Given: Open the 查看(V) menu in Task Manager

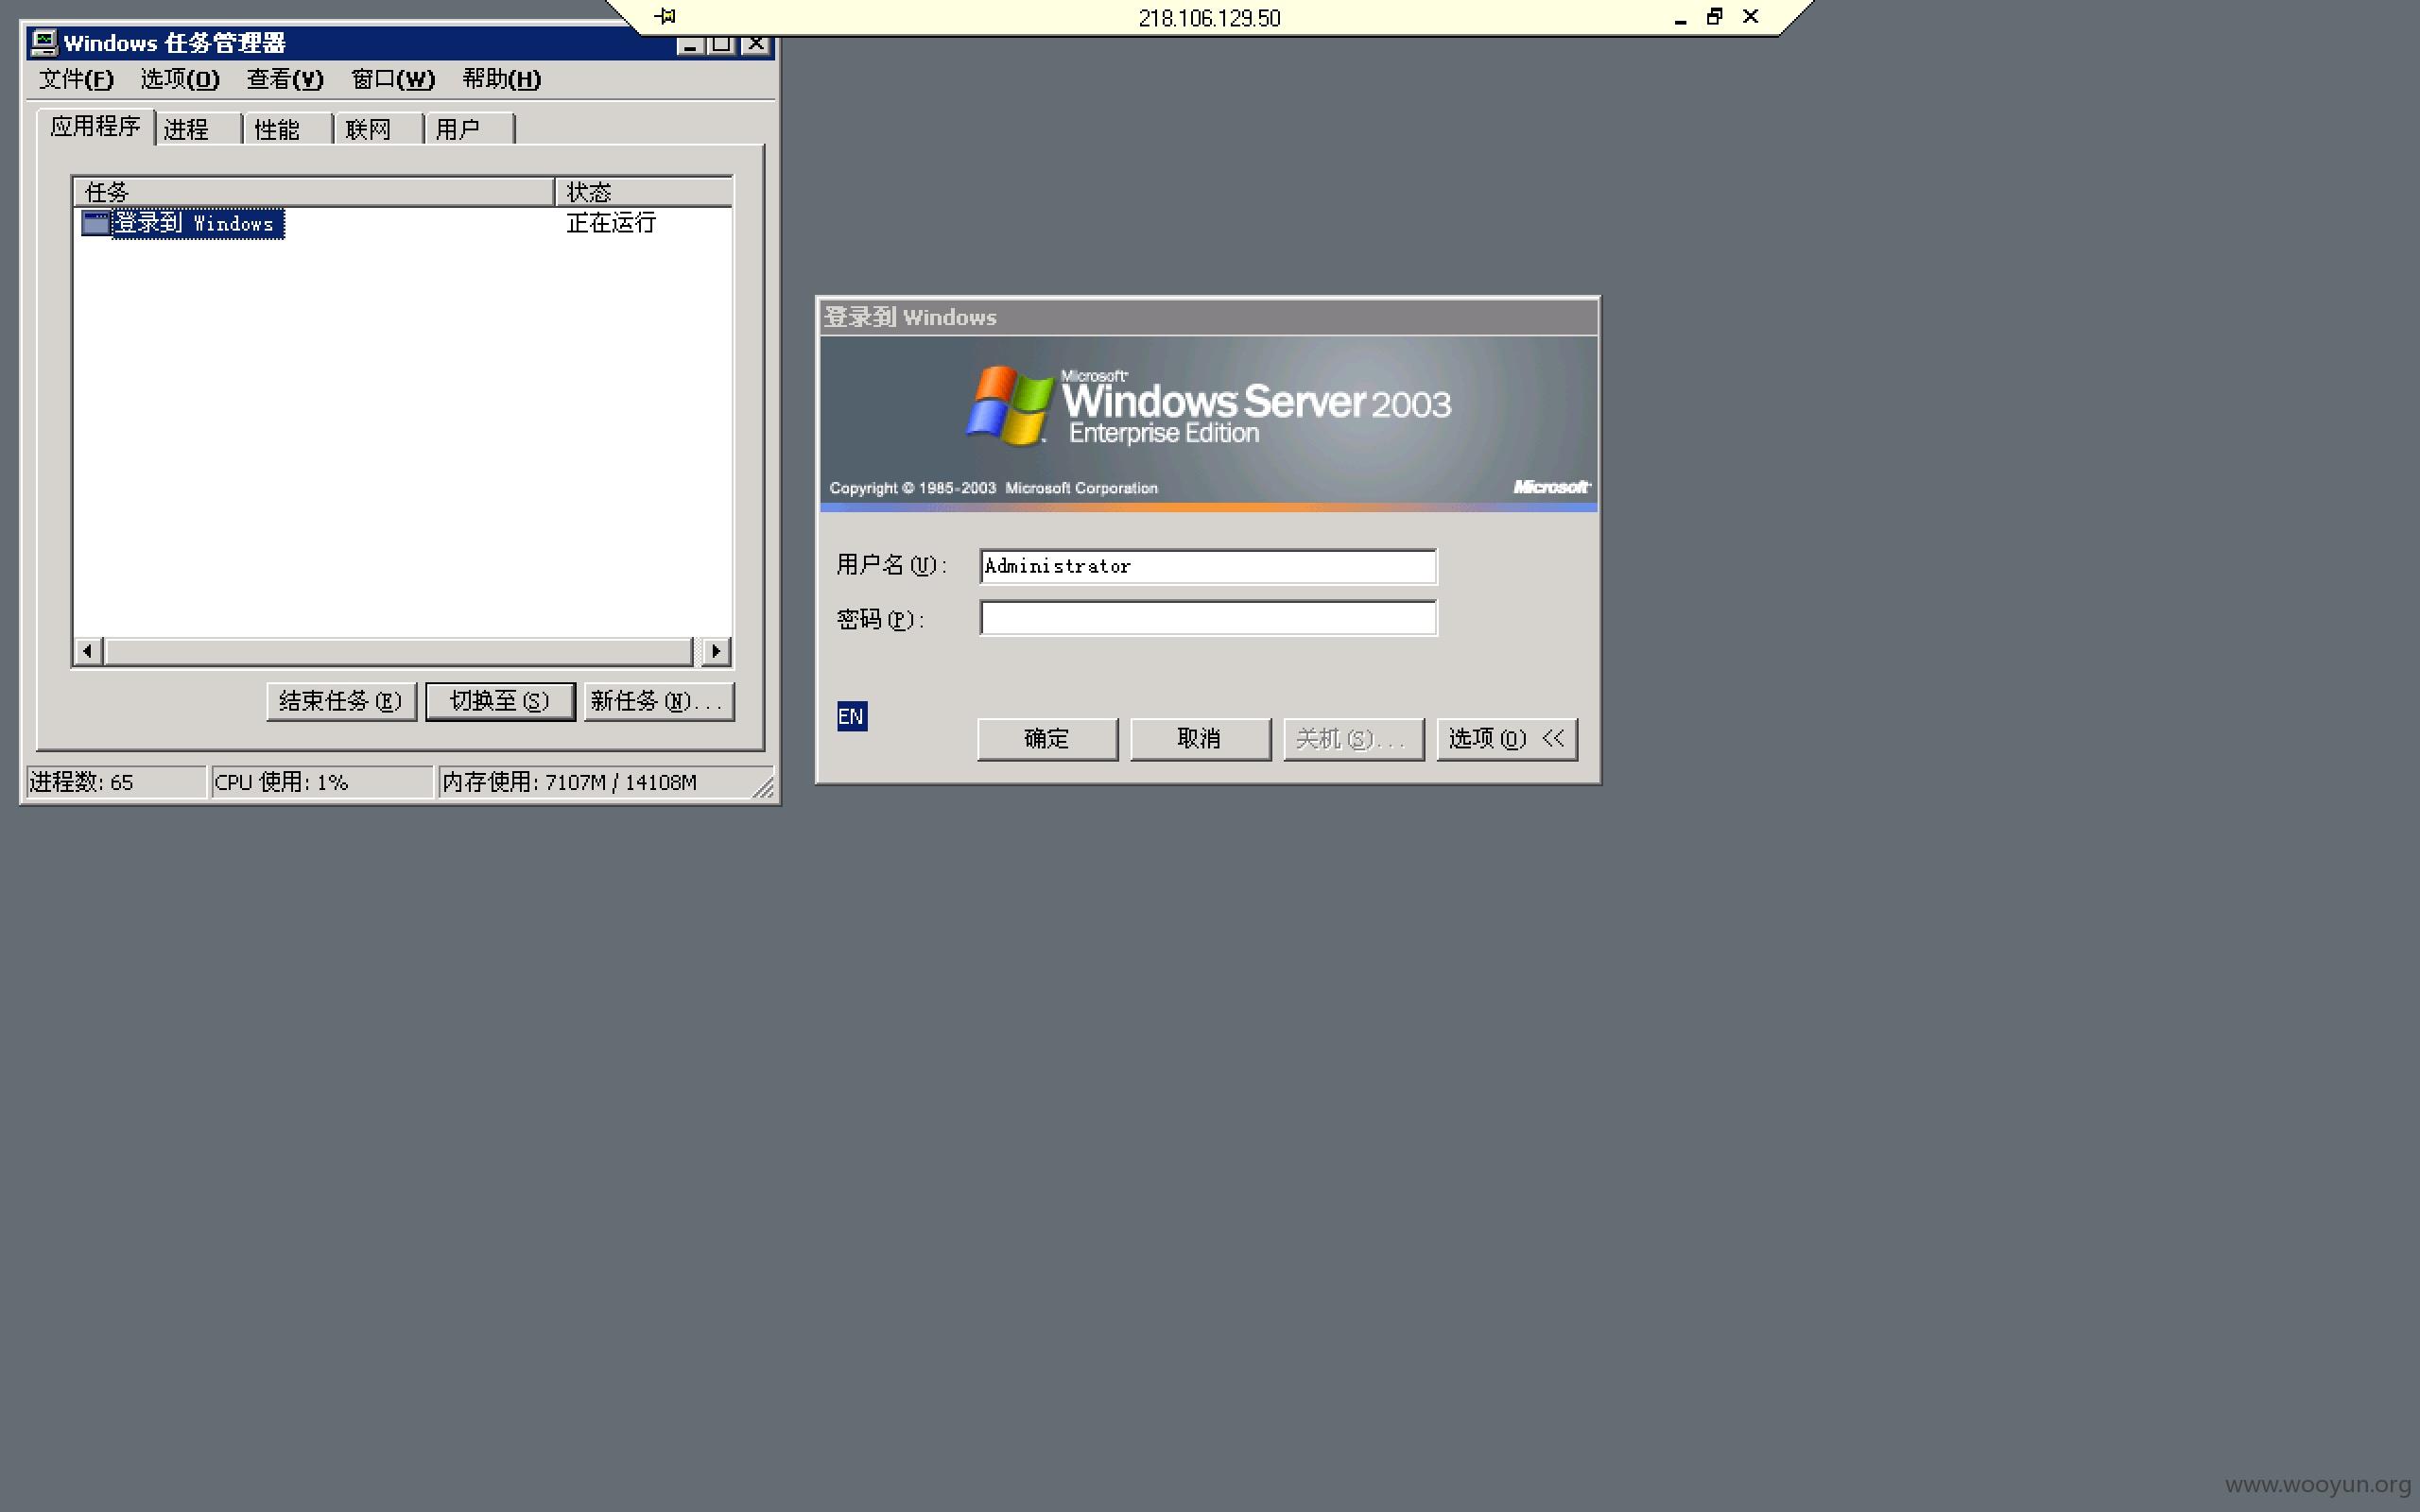Looking at the screenshot, I should [285, 79].
